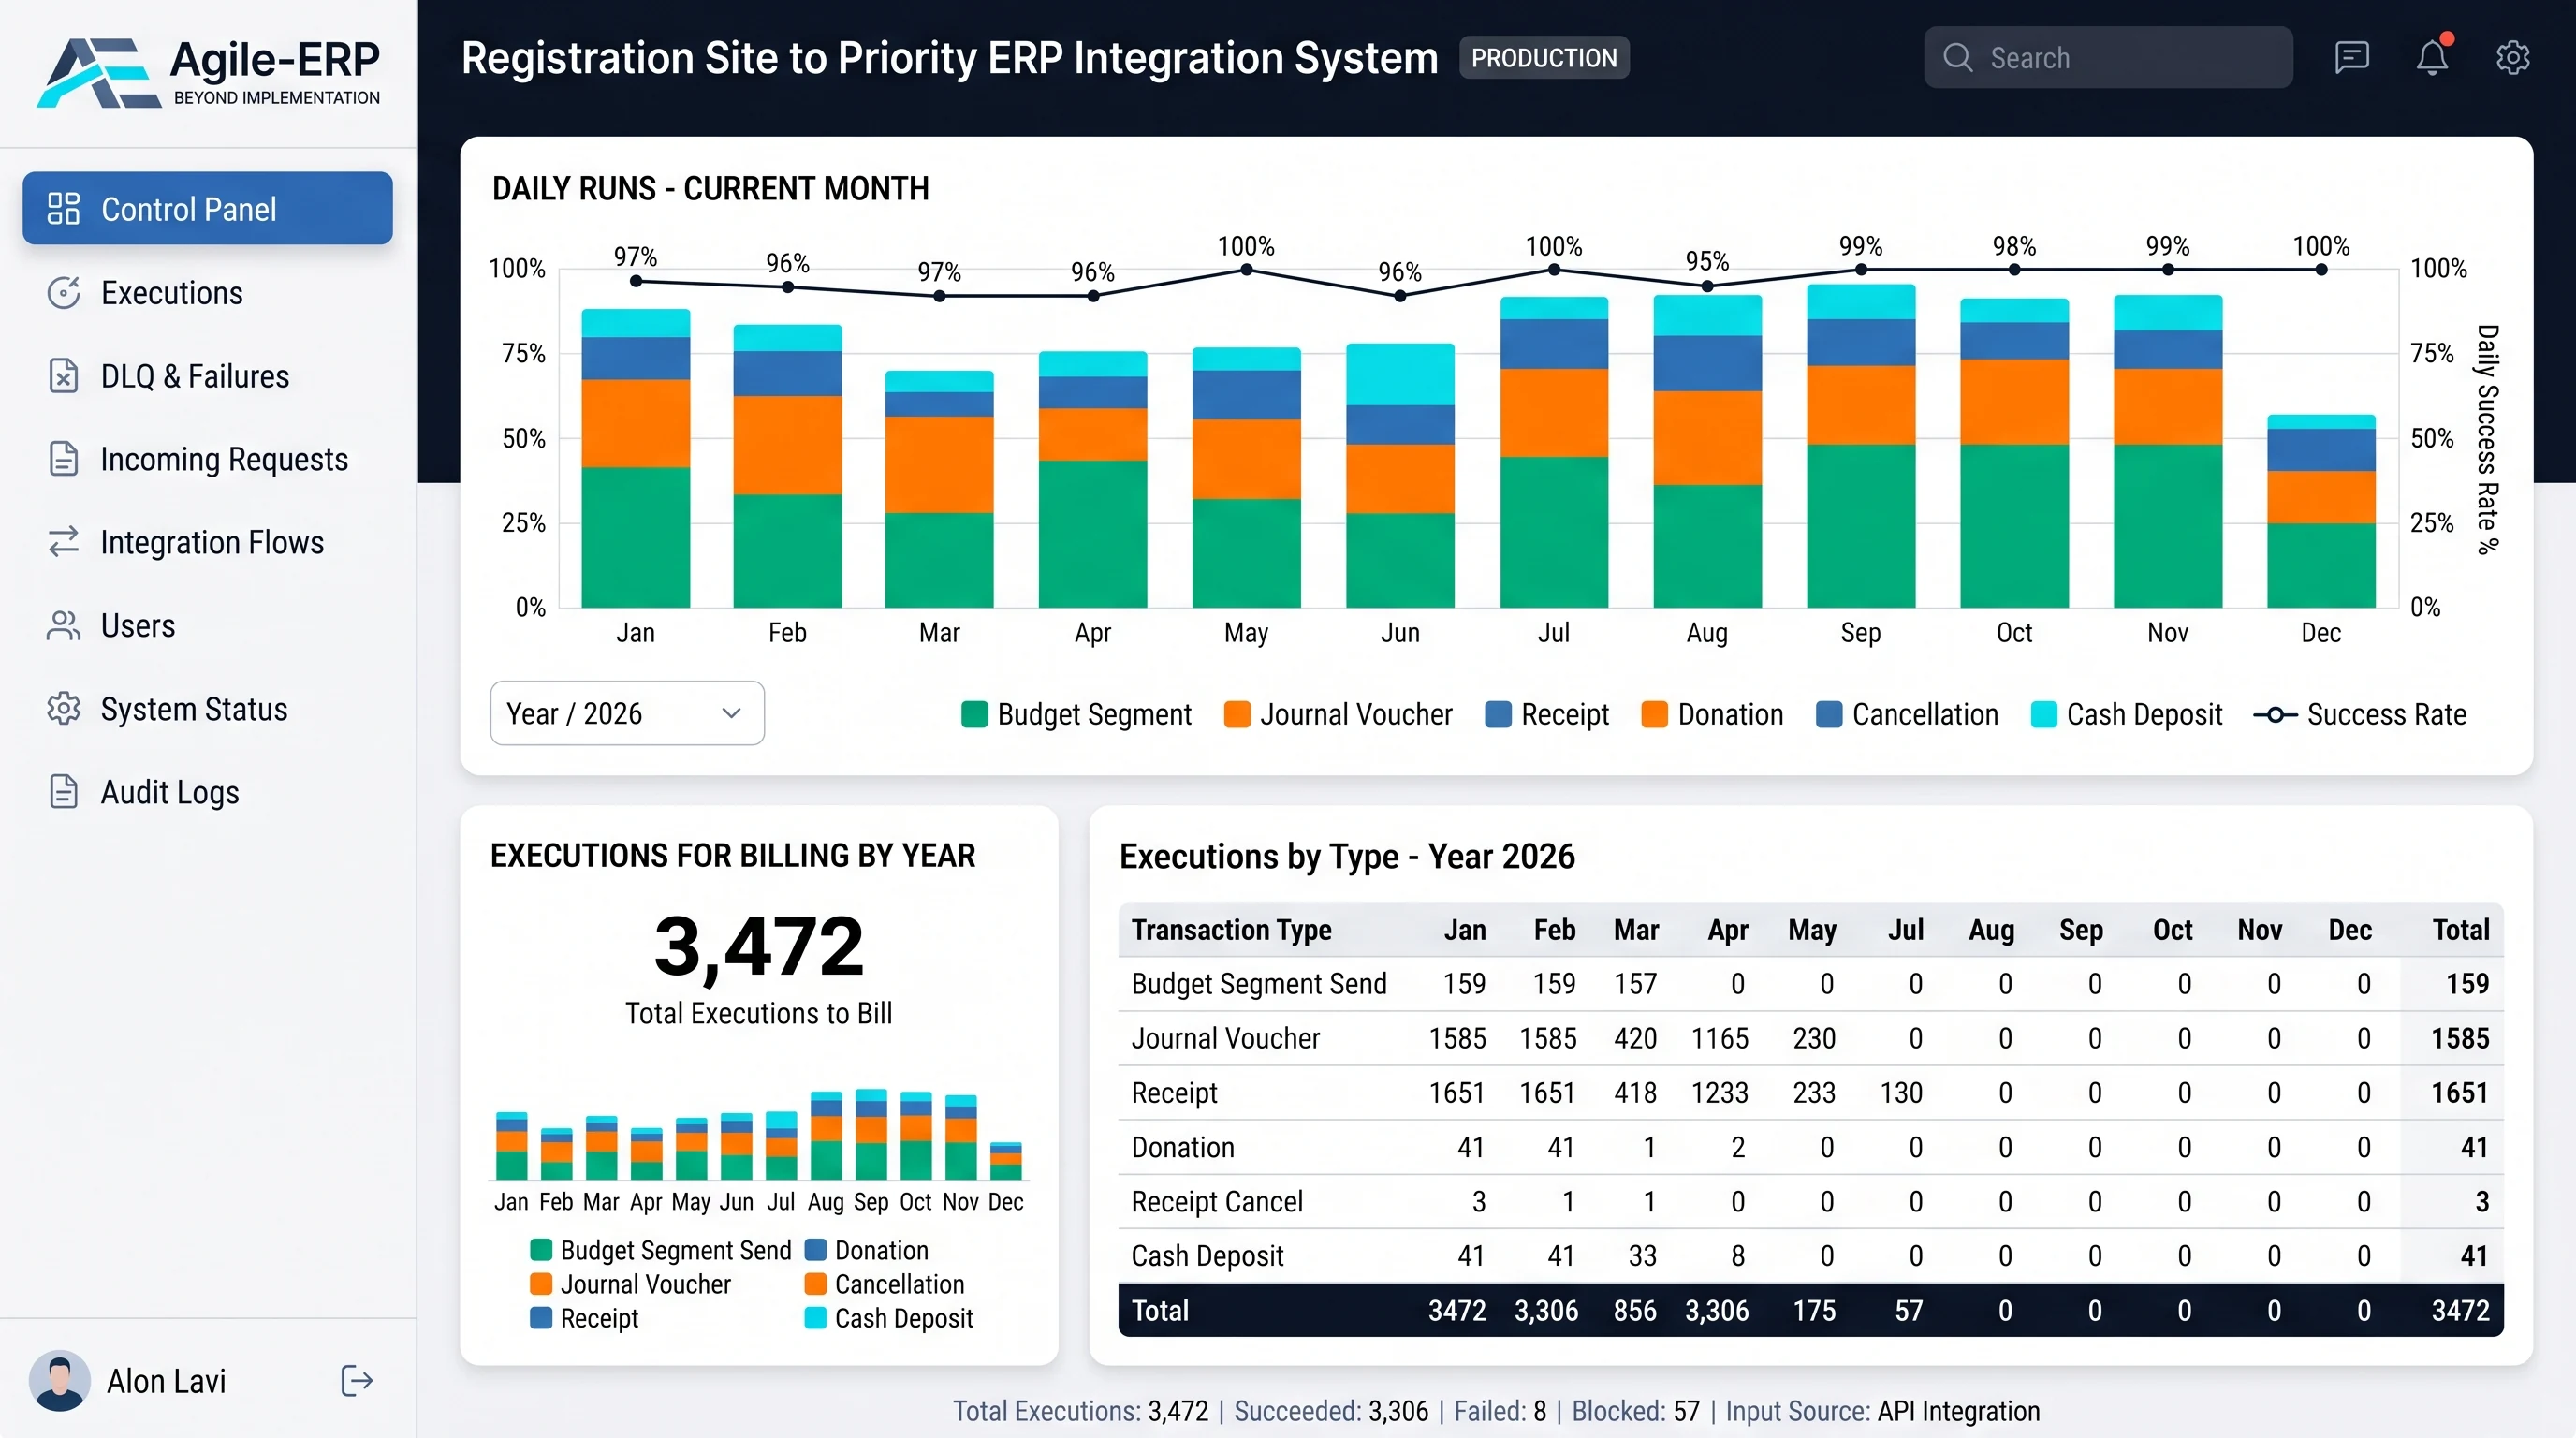2576x1438 pixels.
Task: Click the search magnifier icon
Action: coord(1957,57)
